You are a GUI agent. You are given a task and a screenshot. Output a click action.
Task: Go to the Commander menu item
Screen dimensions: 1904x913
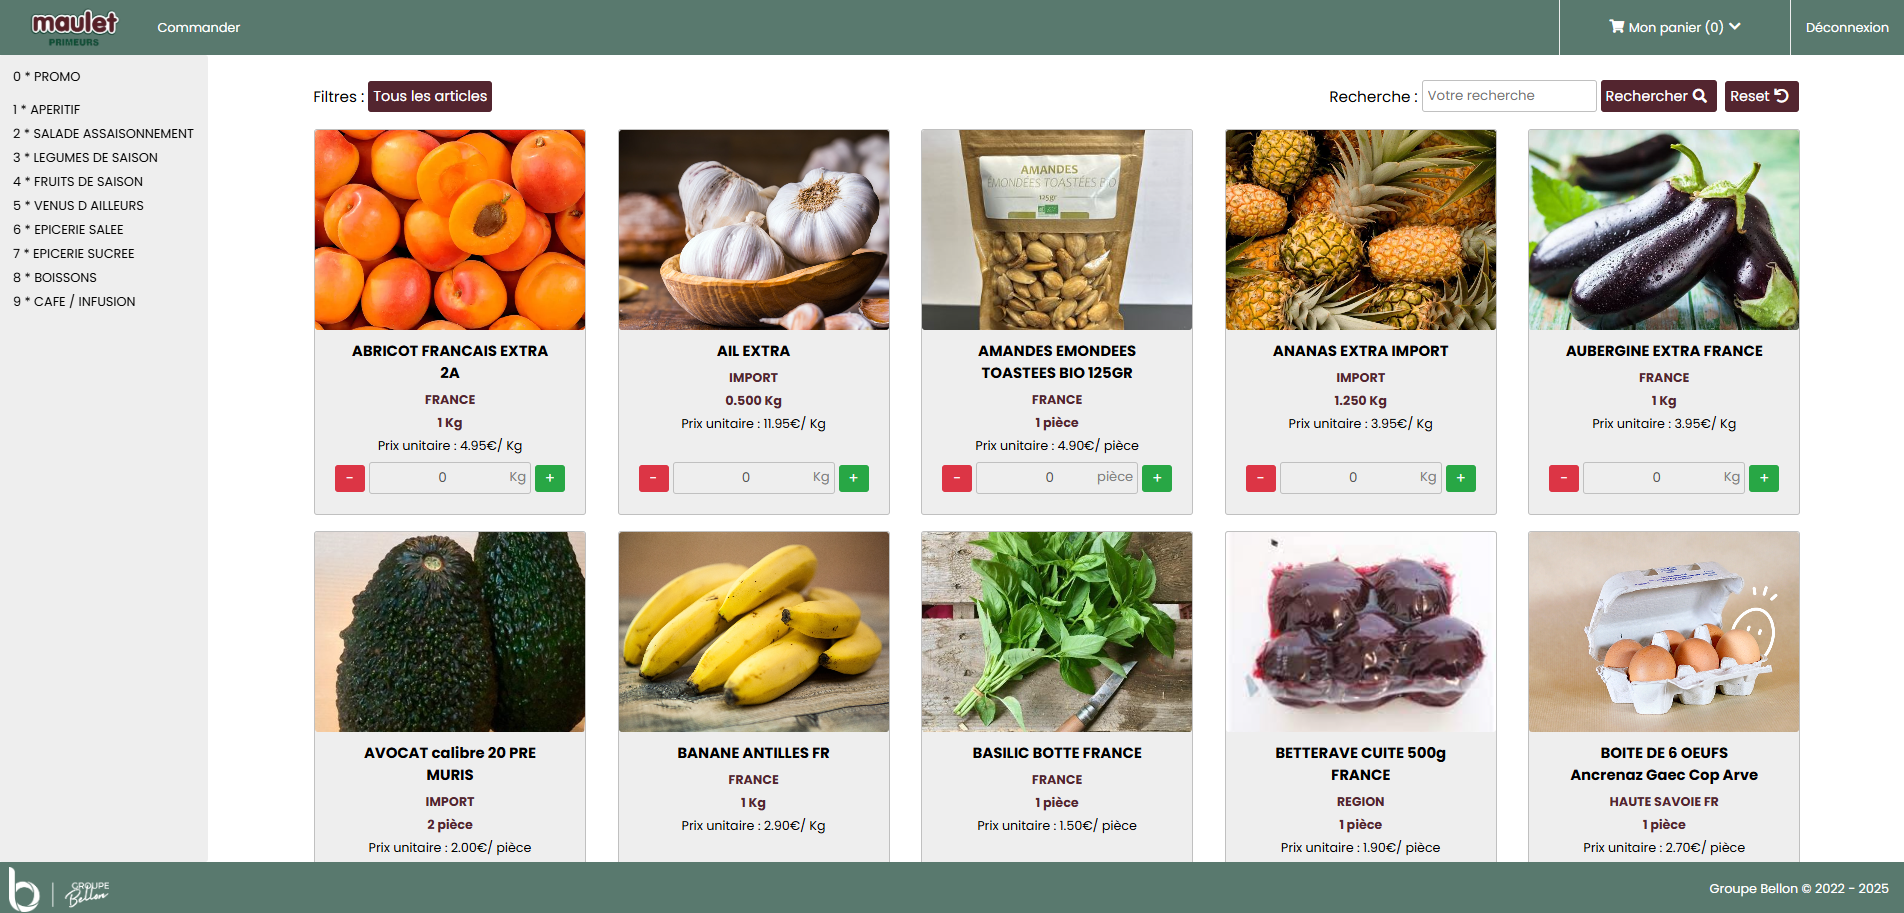(198, 27)
